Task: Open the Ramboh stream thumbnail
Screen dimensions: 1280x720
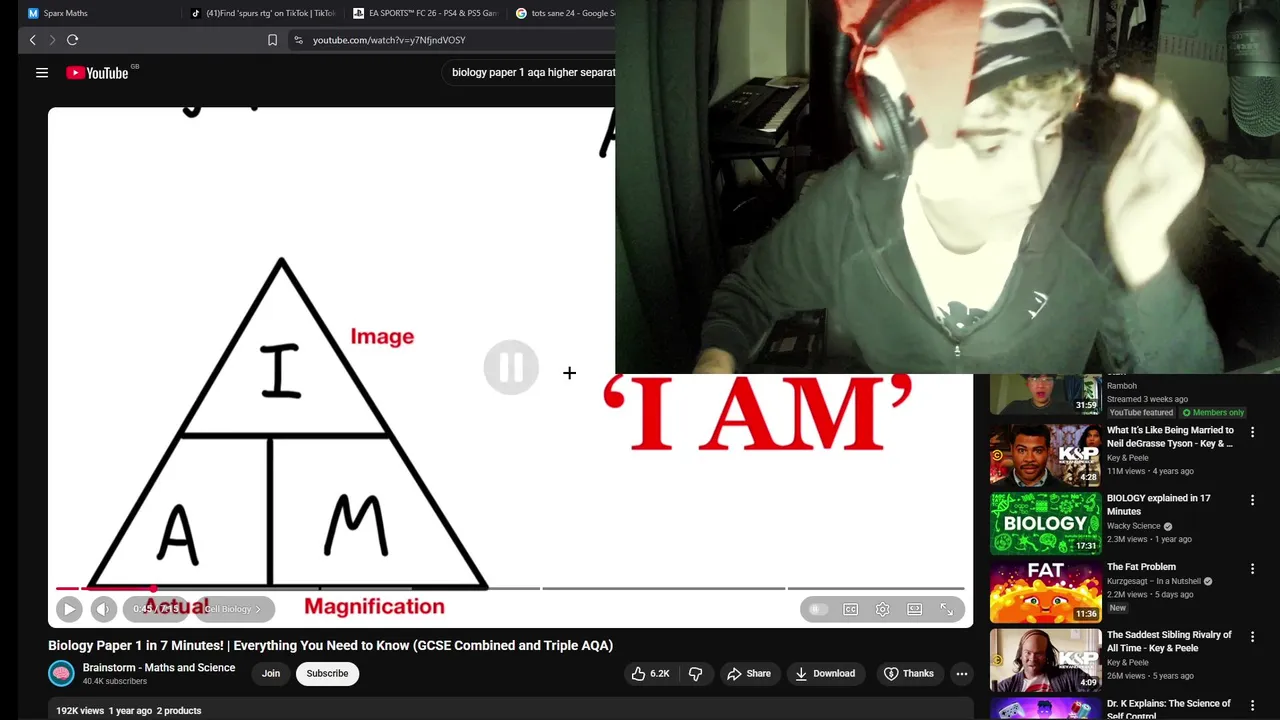Action: (x=1045, y=394)
